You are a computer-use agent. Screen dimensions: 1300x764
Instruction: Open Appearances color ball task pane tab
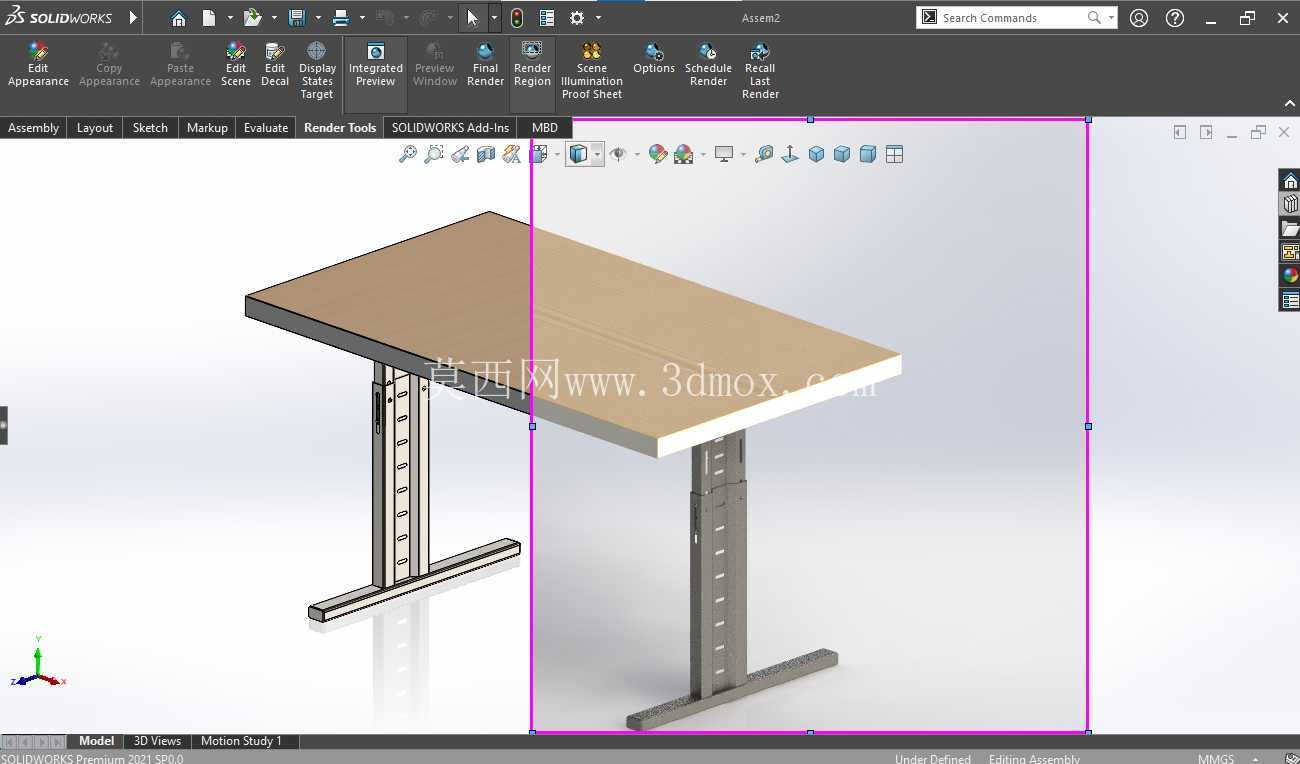(1290, 276)
